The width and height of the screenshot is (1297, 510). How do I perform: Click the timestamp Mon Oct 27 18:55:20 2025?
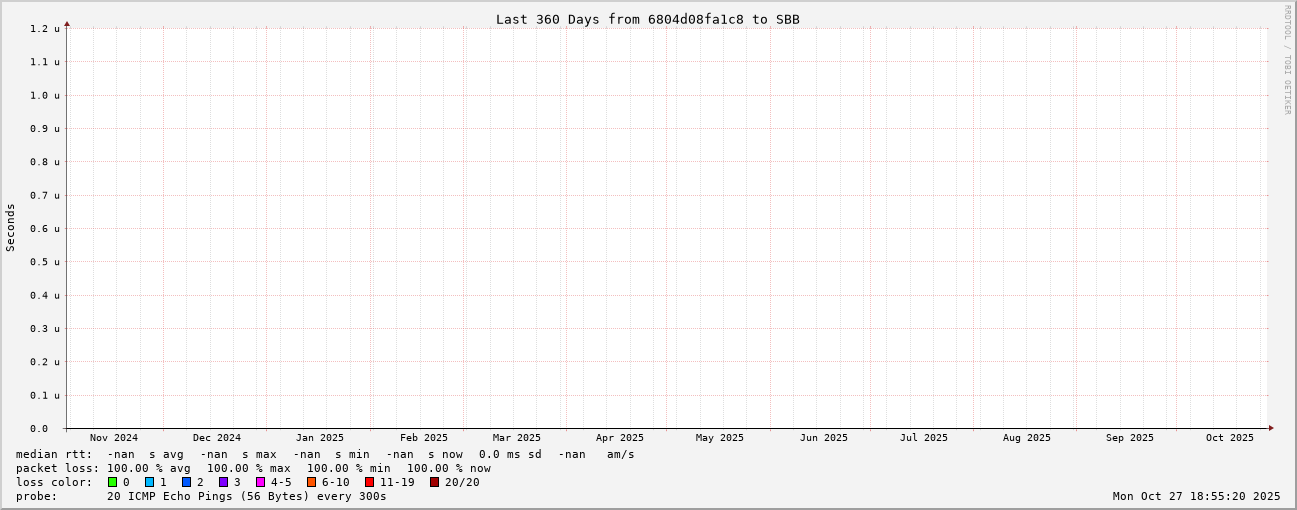coord(1196,496)
